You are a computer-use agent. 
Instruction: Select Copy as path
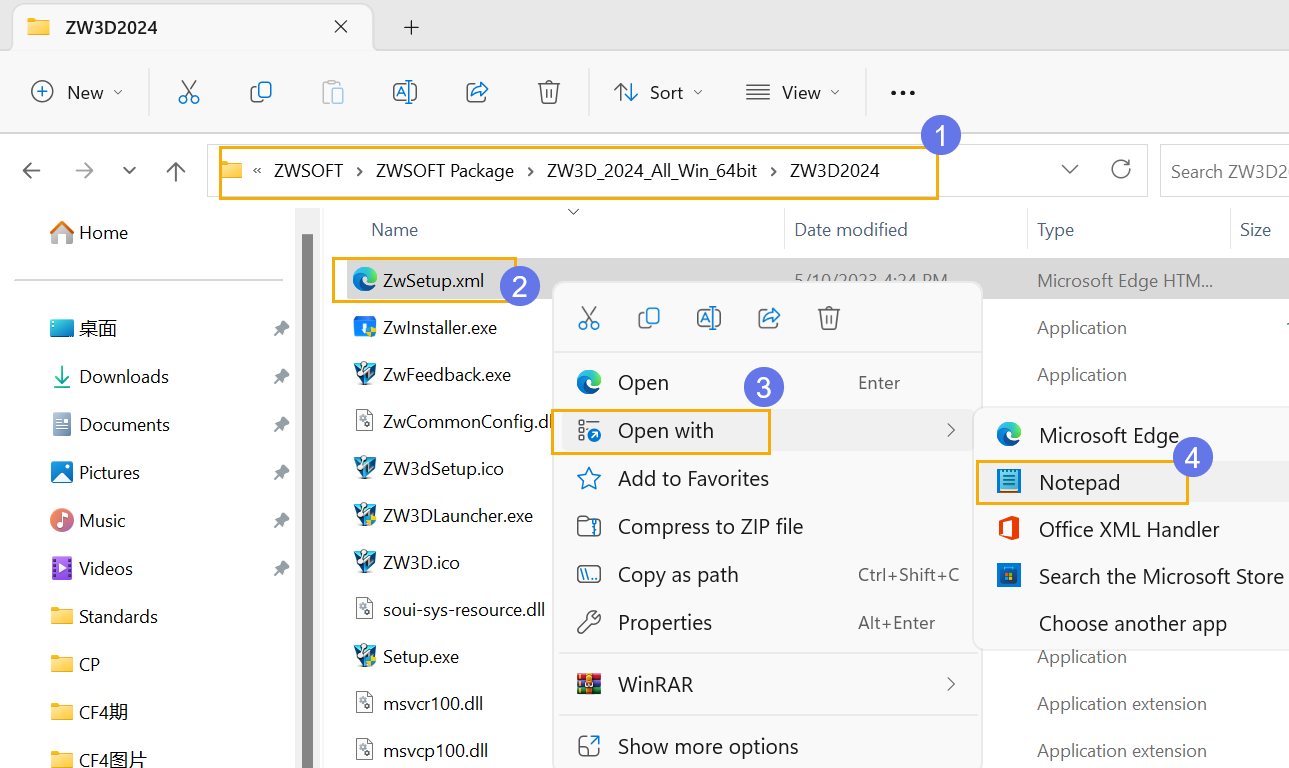767,575
